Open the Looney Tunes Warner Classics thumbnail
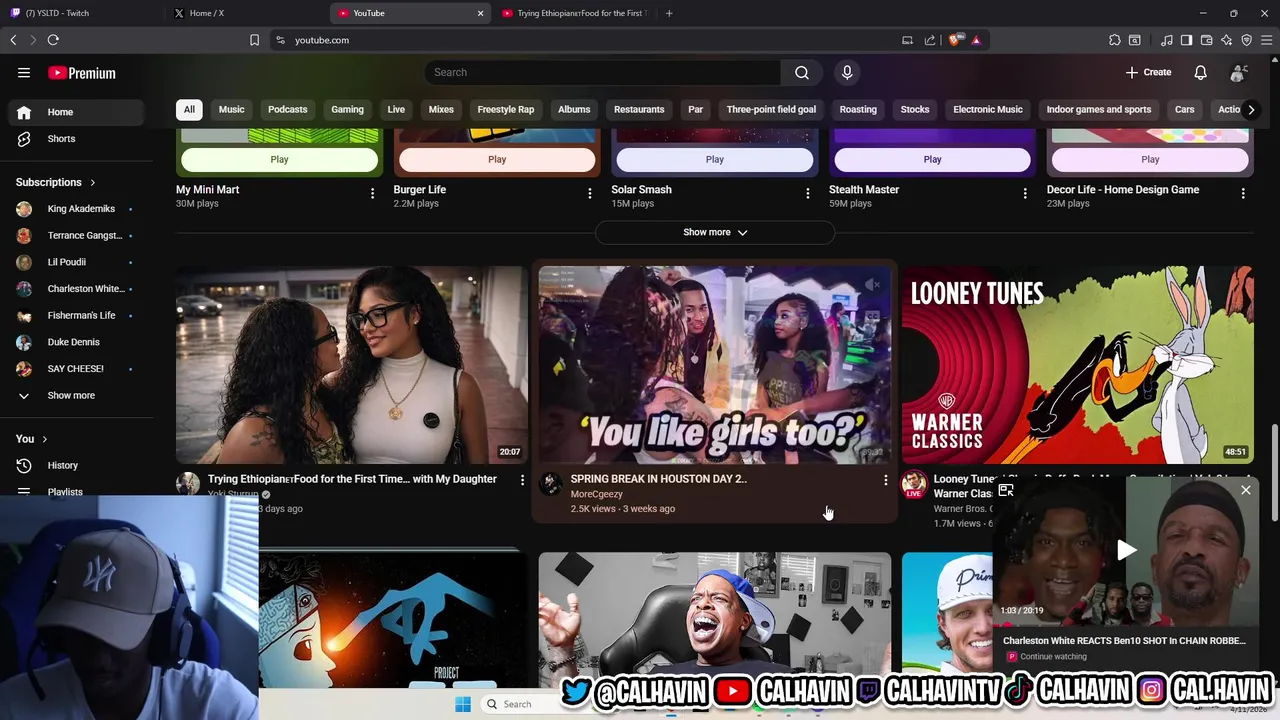 tap(1077, 365)
